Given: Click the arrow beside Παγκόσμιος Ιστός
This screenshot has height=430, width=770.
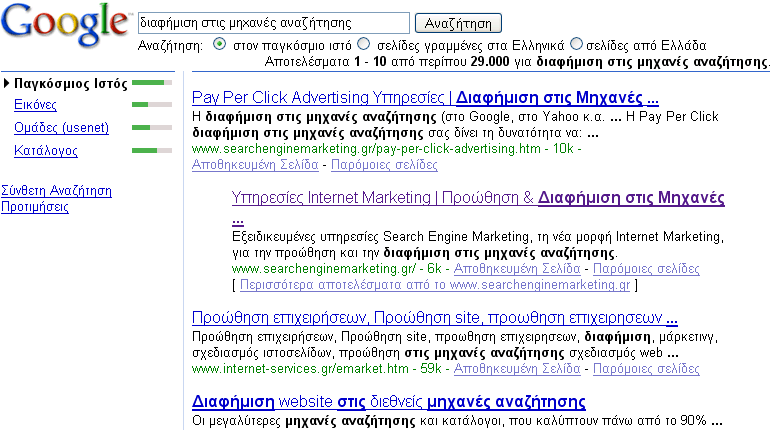Looking at the screenshot, I should (6, 83).
